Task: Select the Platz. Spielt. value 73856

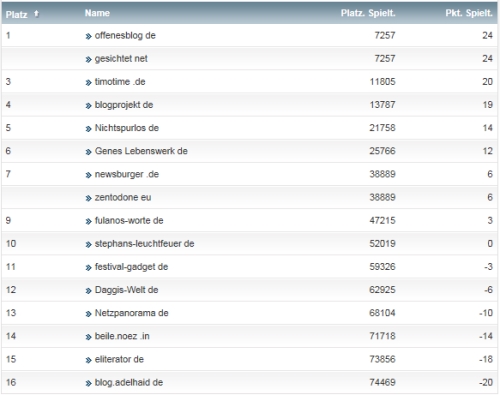Action: coord(382,359)
